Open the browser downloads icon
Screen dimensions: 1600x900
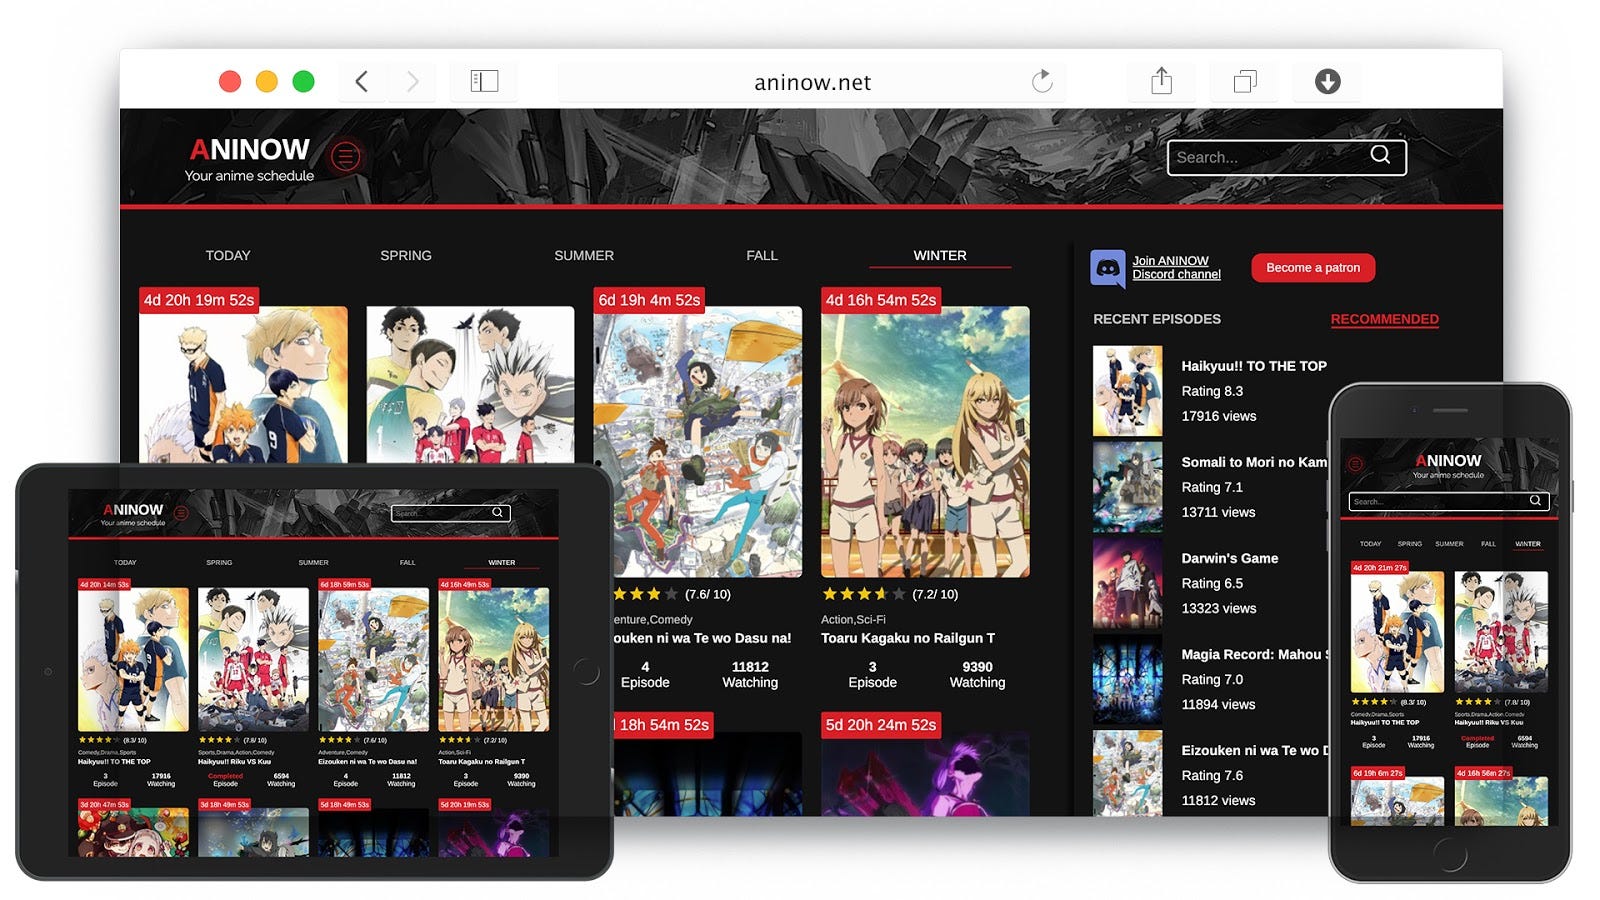(1328, 81)
